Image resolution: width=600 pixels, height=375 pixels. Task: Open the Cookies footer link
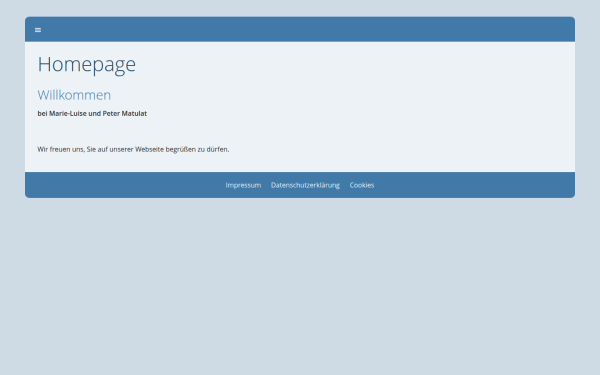[x=362, y=185]
